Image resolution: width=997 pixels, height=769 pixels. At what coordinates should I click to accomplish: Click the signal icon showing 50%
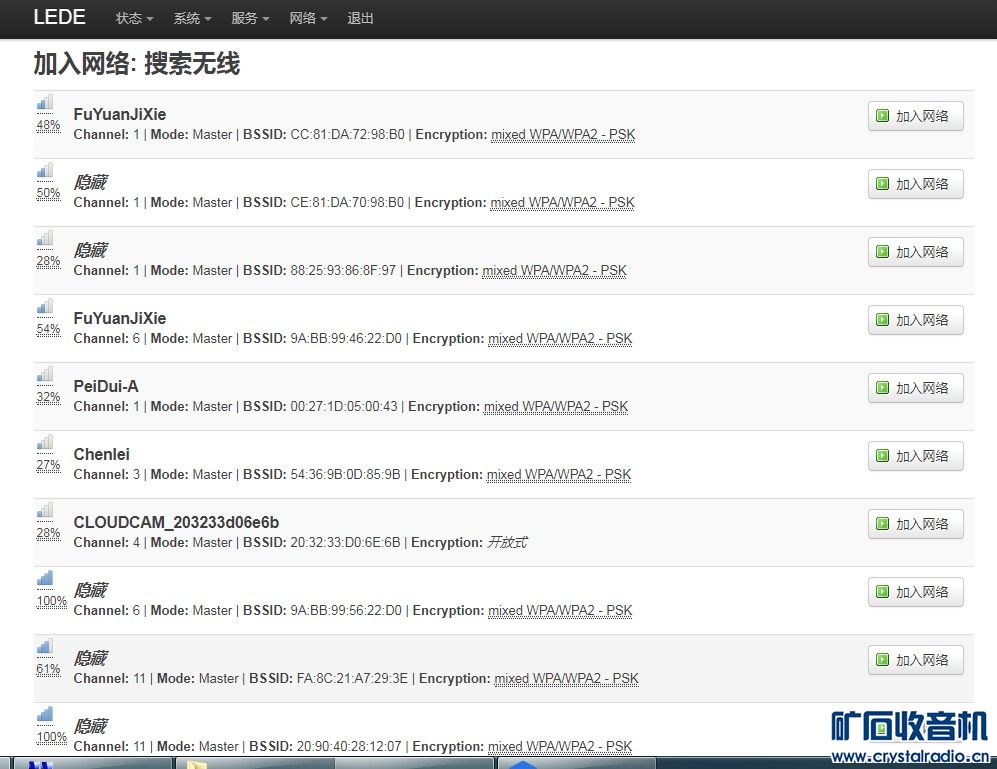pos(45,171)
